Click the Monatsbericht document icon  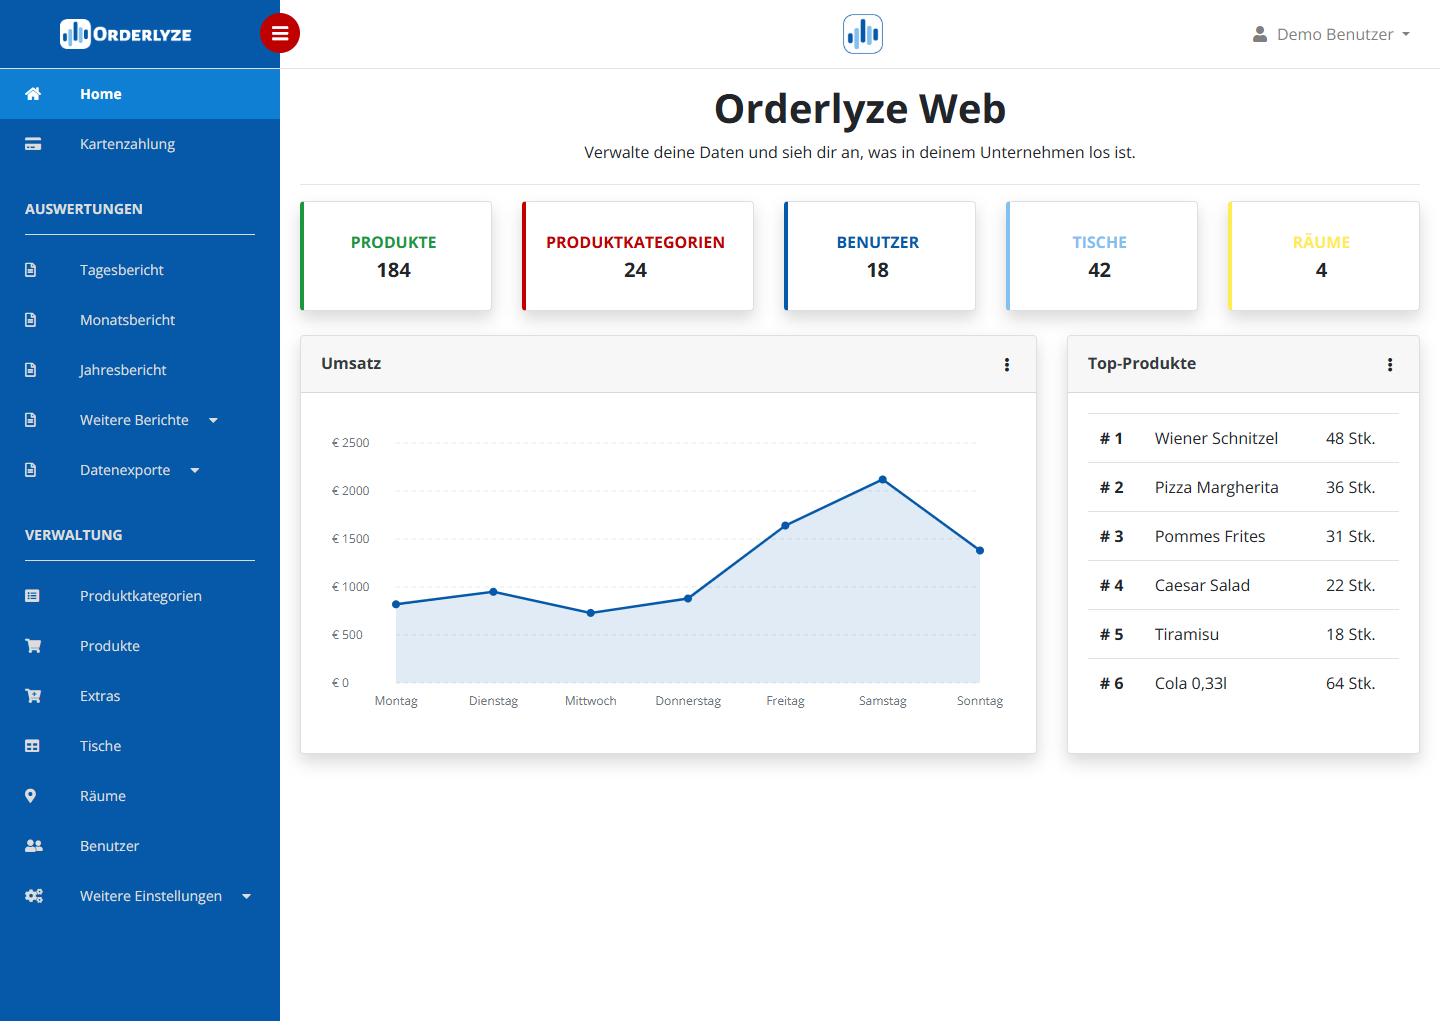[31, 320]
